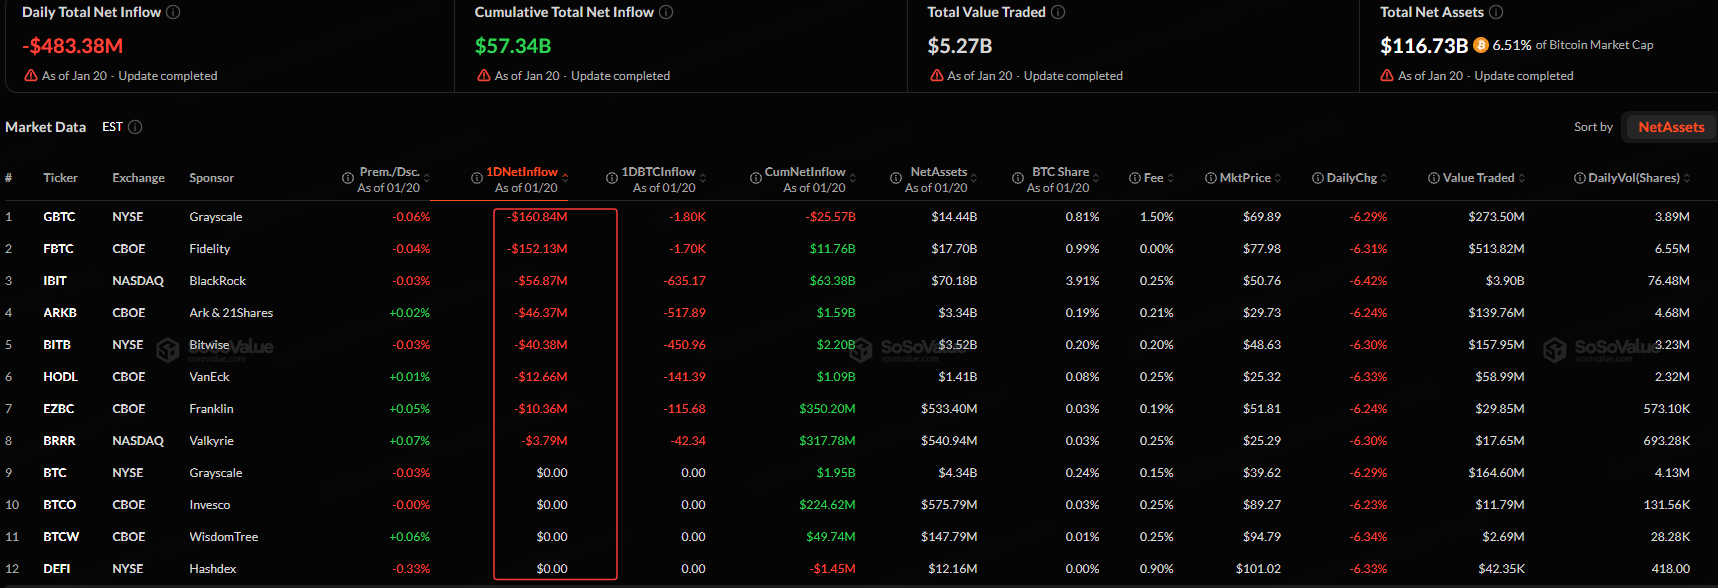Click Valkyrie sponsor name
The height and width of the screenshot is (588, 1718).
coord(211,441)
